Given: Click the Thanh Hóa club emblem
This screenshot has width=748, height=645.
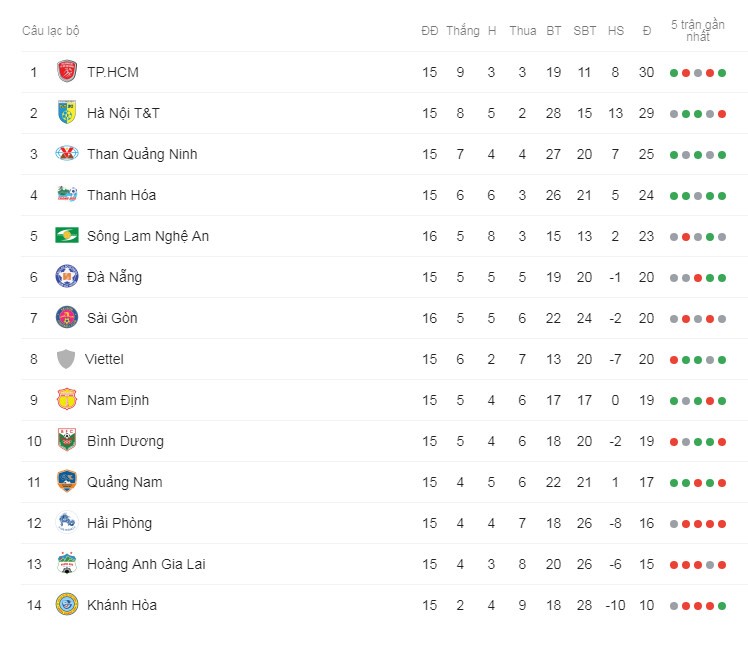Looking at the screenshot, I should [67, 194].
